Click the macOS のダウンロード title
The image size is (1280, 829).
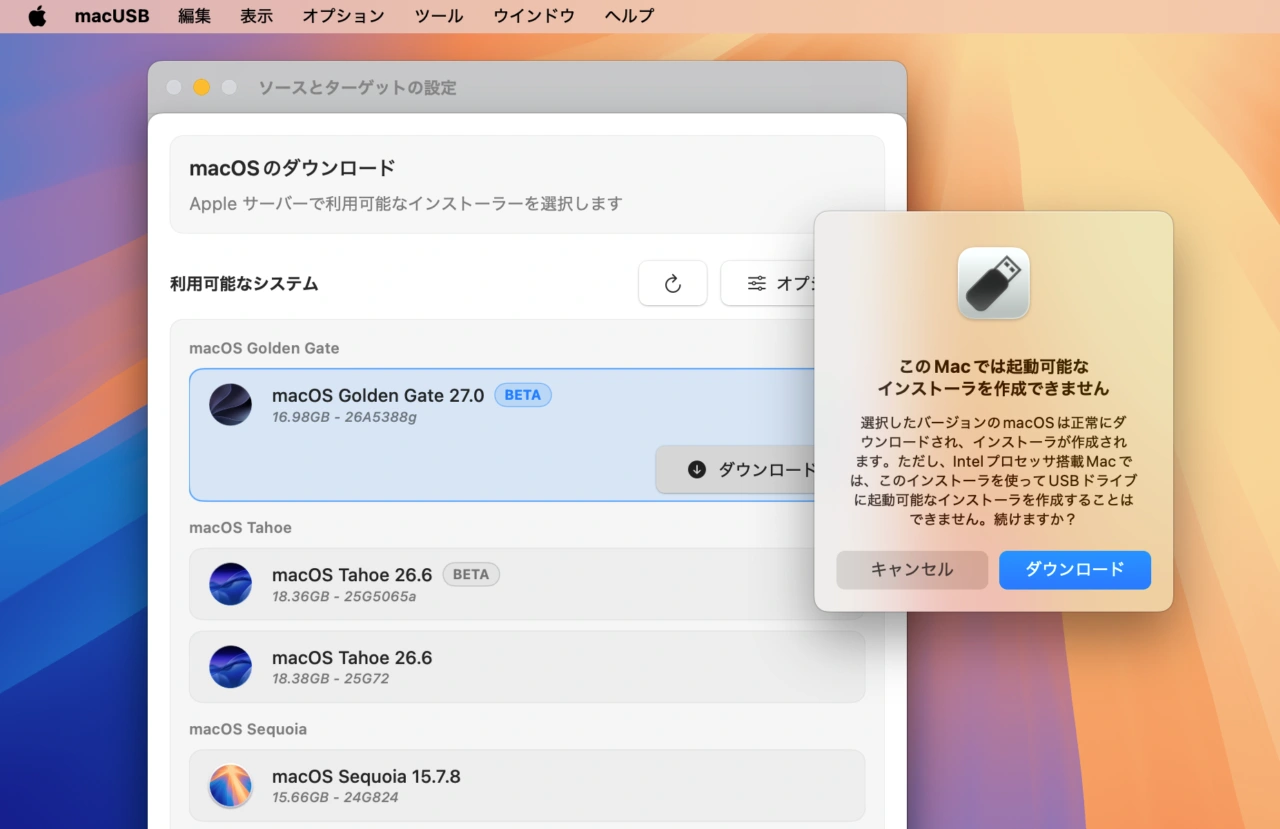point(293,168)
